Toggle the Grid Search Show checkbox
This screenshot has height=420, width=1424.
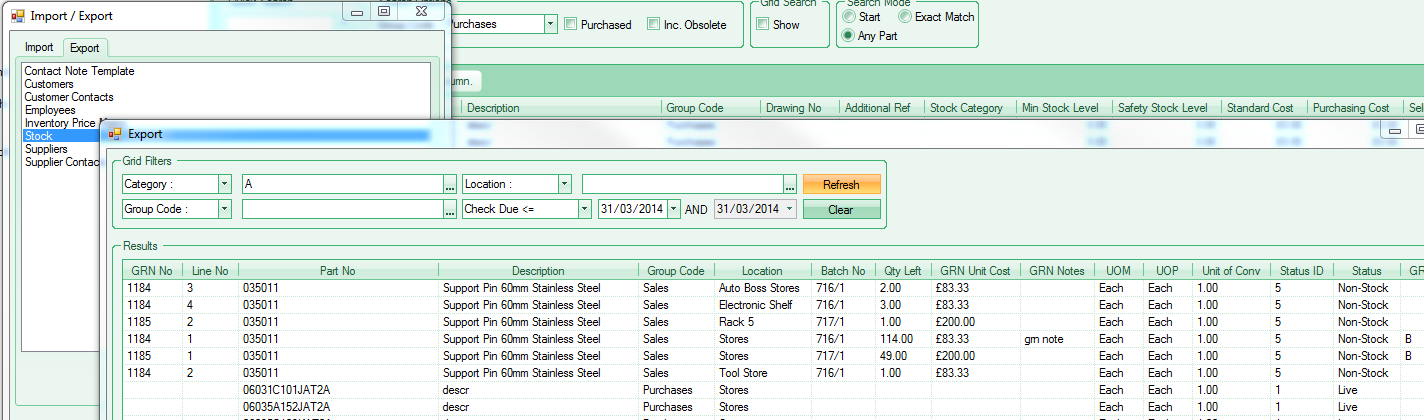click(x=763, y=24)
